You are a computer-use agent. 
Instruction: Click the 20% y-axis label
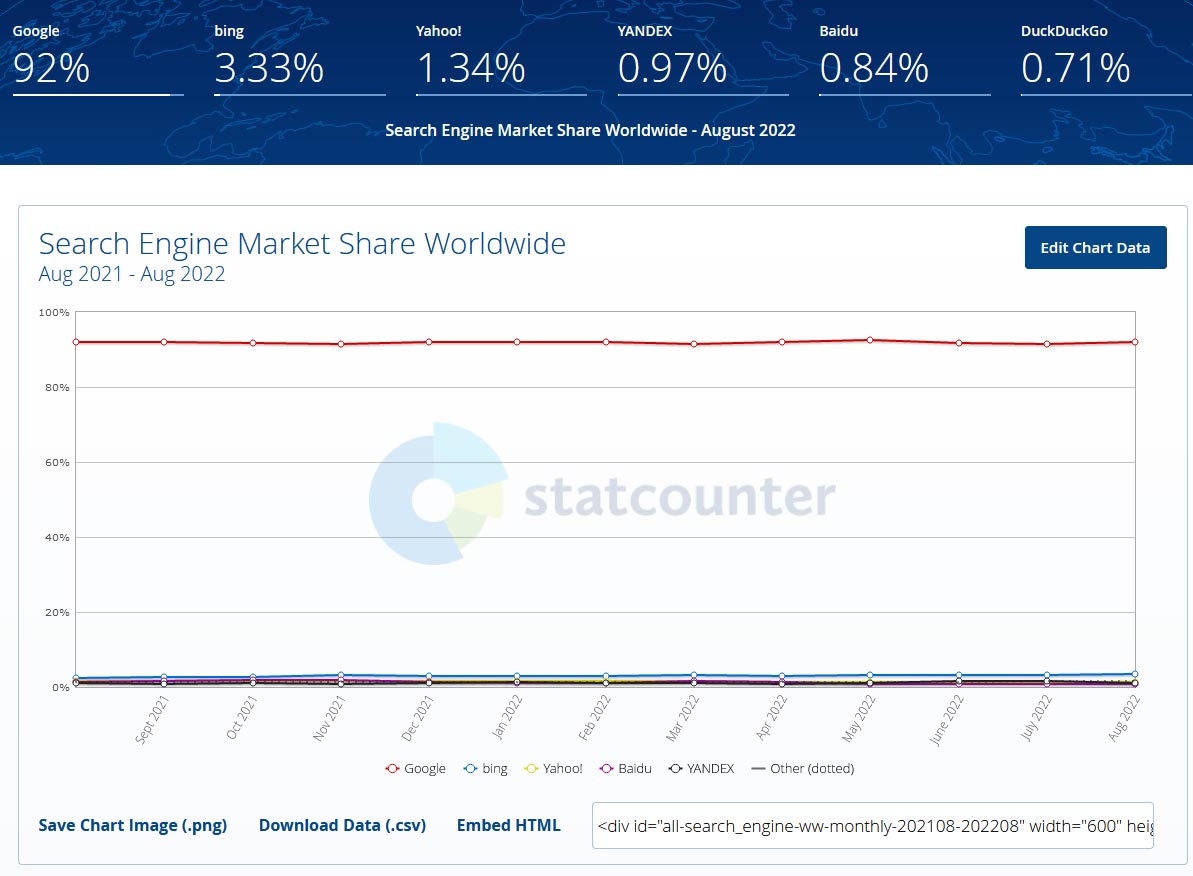pos(57,613)
